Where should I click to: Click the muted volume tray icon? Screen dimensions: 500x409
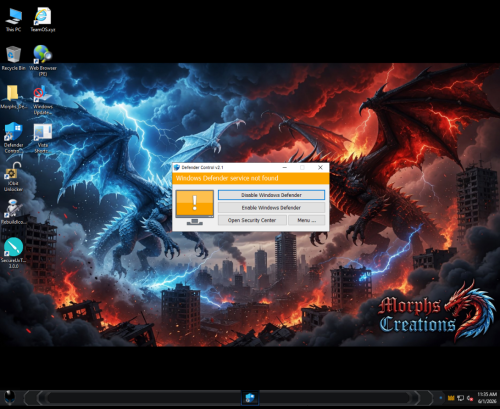coord(470,398)
